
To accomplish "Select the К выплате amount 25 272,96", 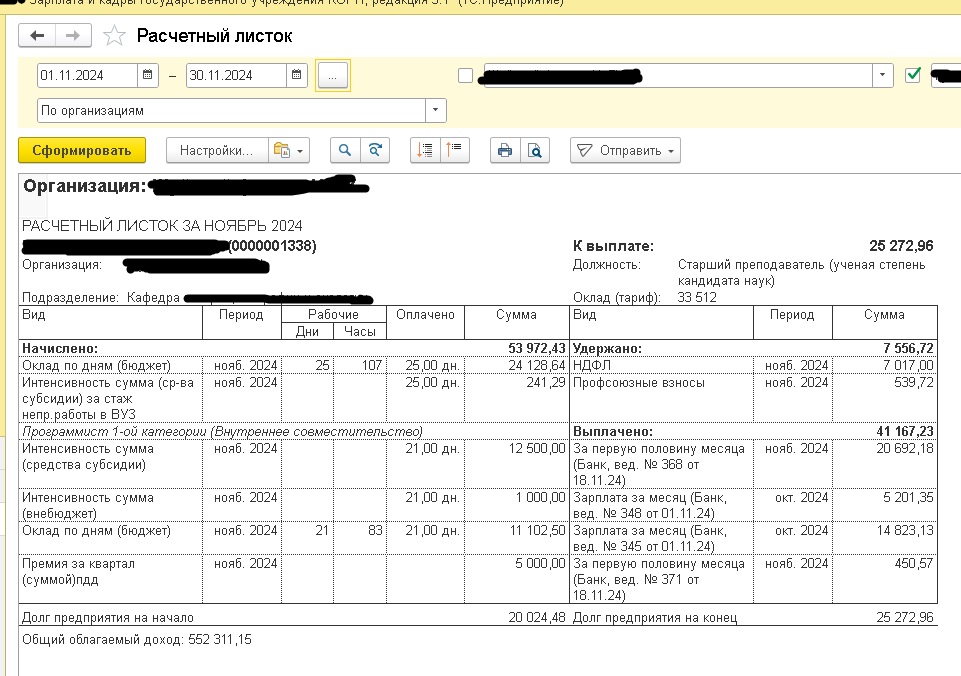I will (x=901, y=246).
